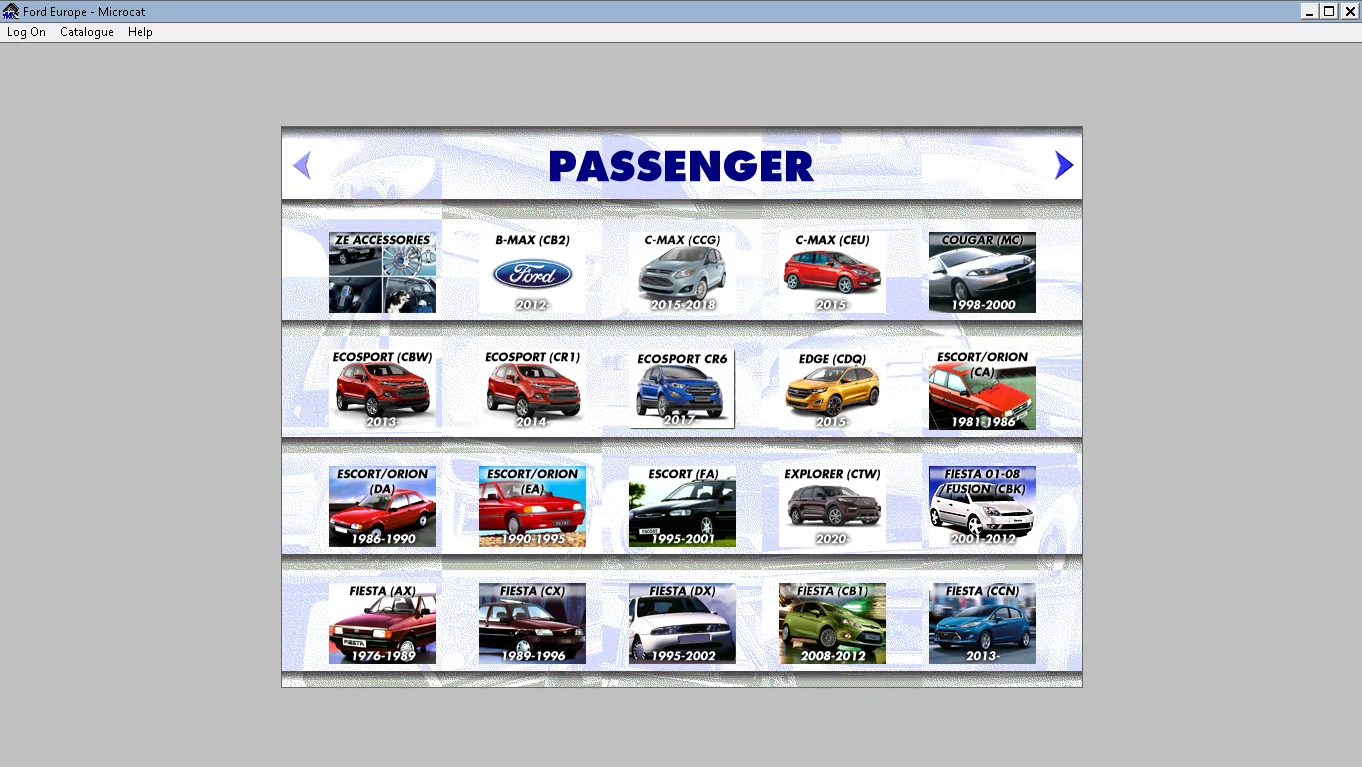Choose the Fiesta (AX) 1976-1989 vehicle
This screenshot has width=1362, height=767.
tap(382, 623)
